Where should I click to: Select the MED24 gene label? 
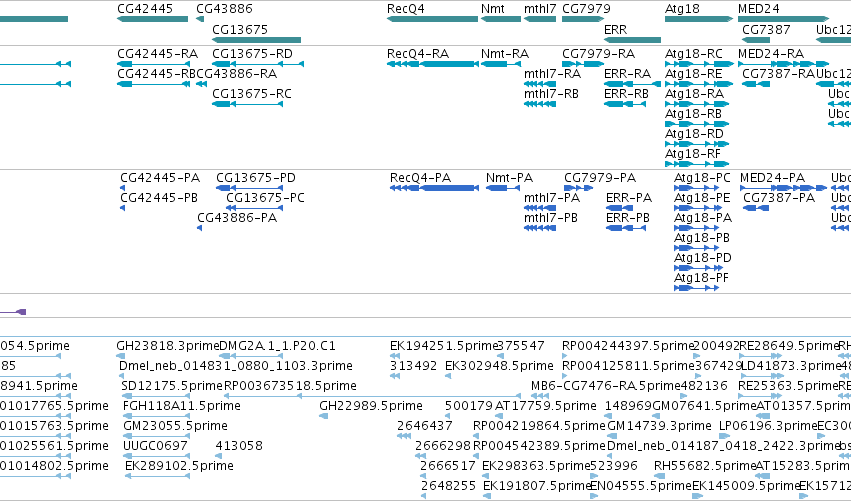759,9
